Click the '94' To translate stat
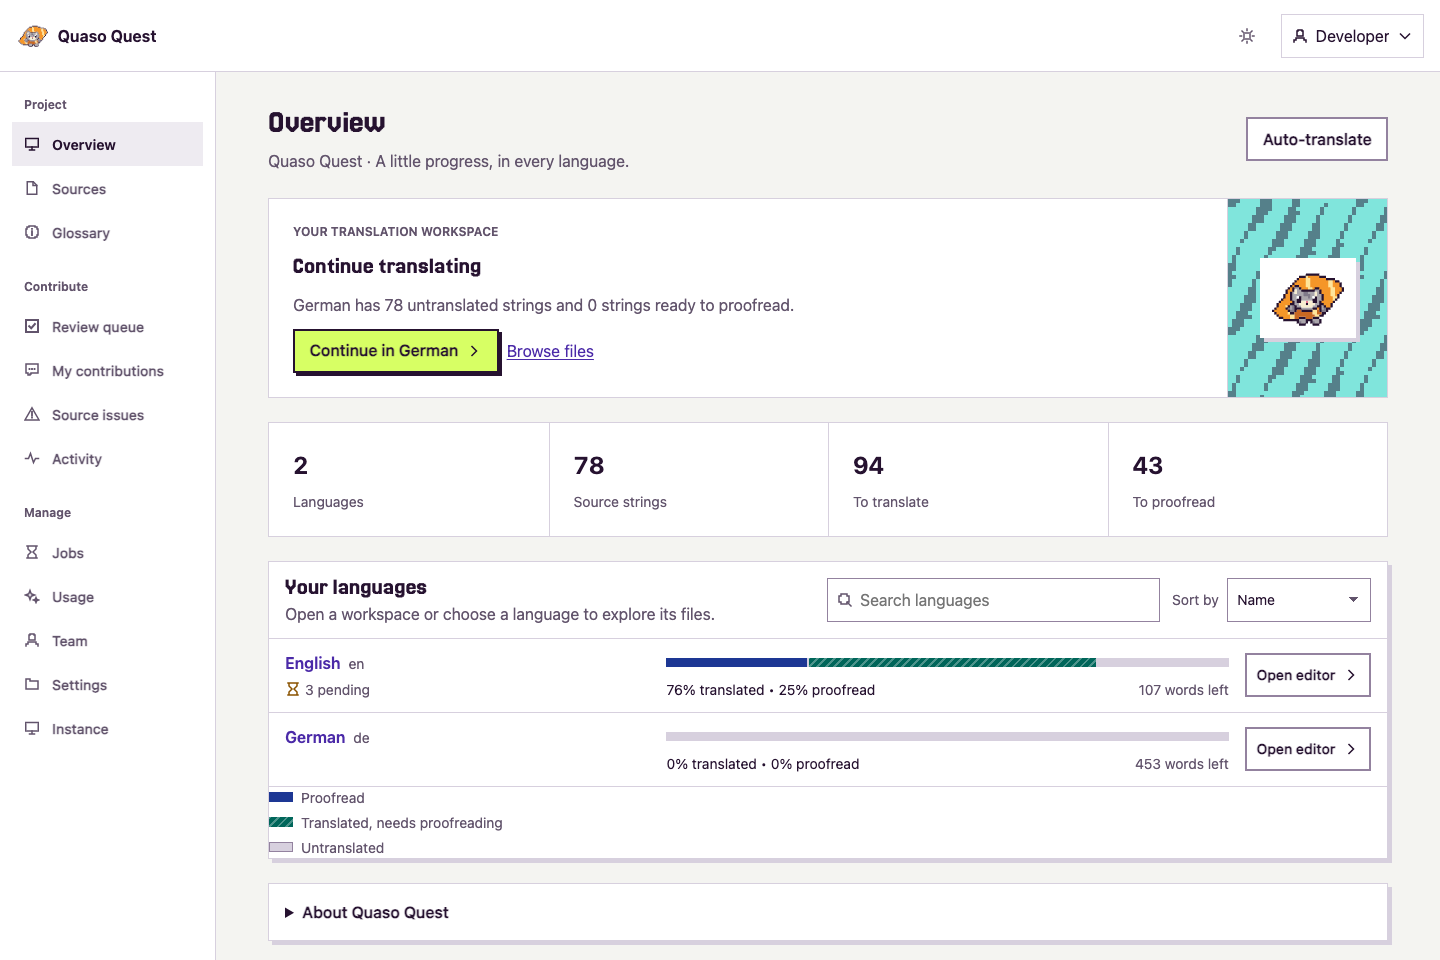This screenshot has height=960, width=1440. click(968, 480)
